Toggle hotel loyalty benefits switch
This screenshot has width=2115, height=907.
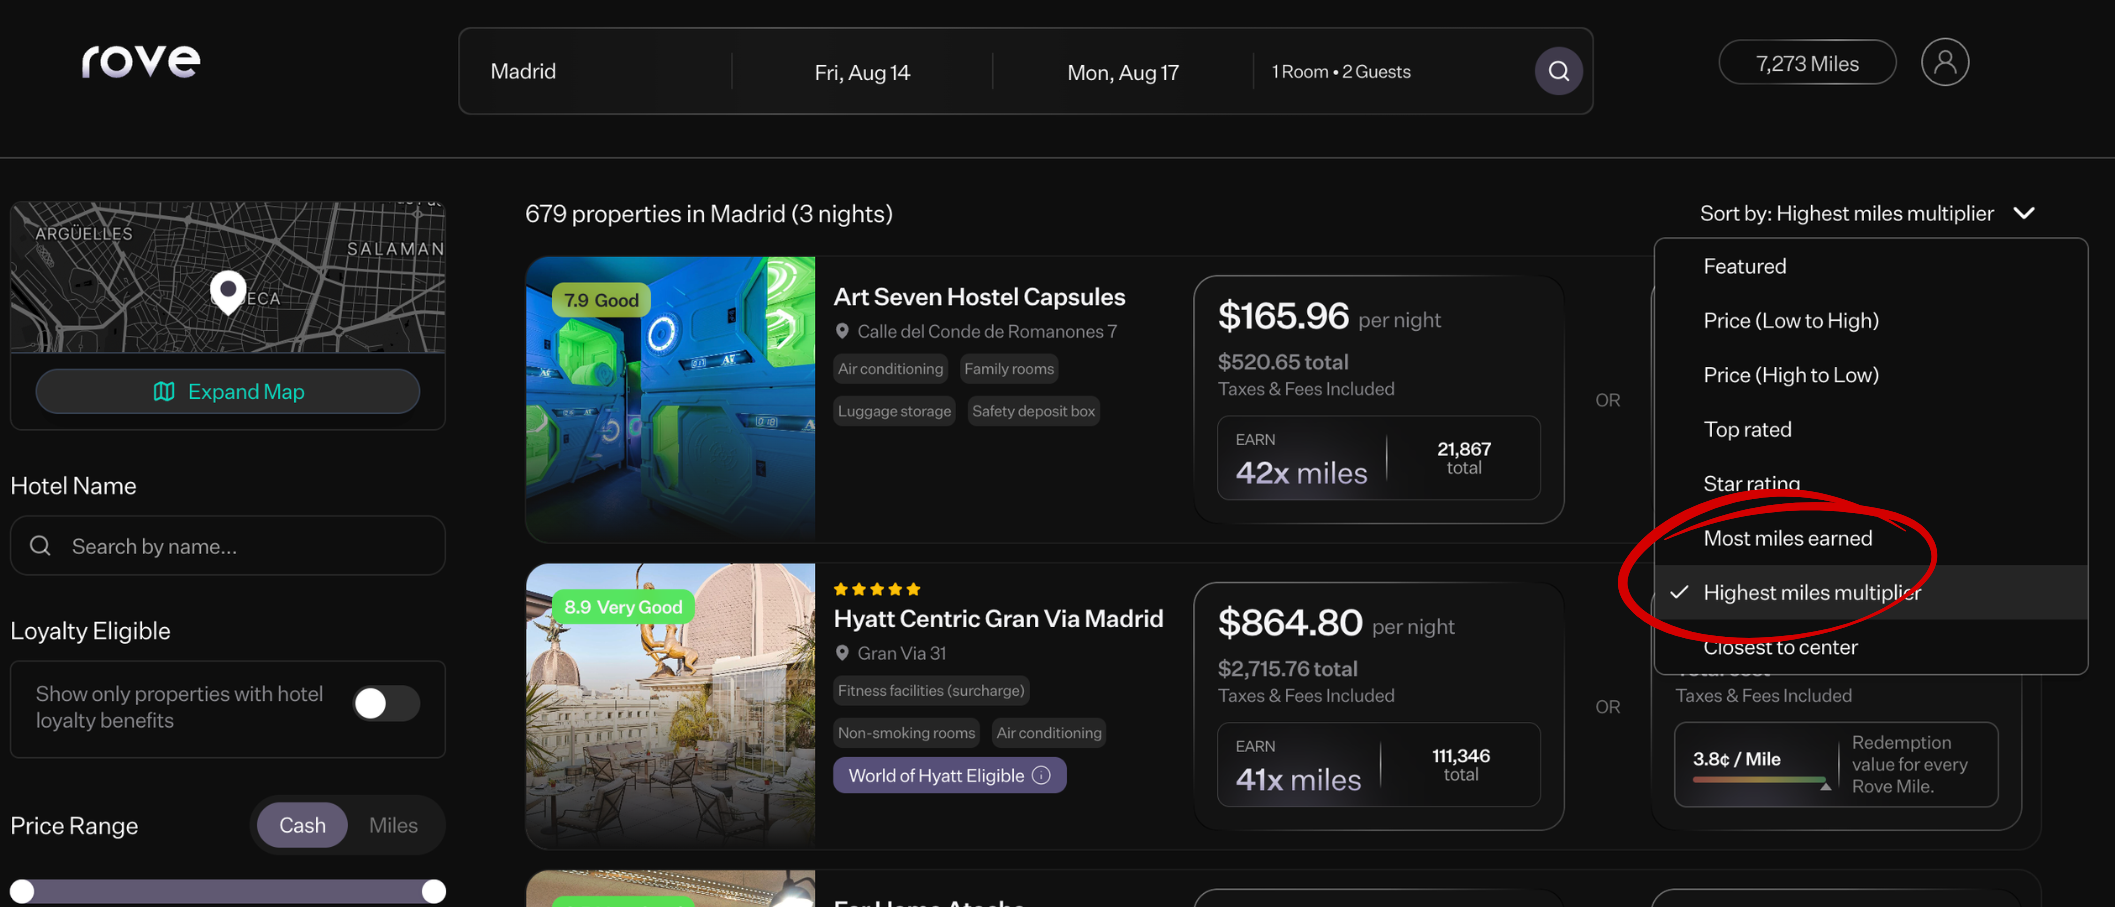coord(386,704)
